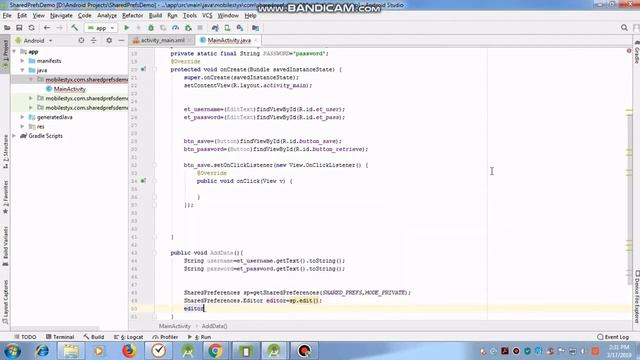Image resolution: width=640 pixels, height=360 pixels.
Task: Click the Windows Start button
Action: [x=12, y=351]
